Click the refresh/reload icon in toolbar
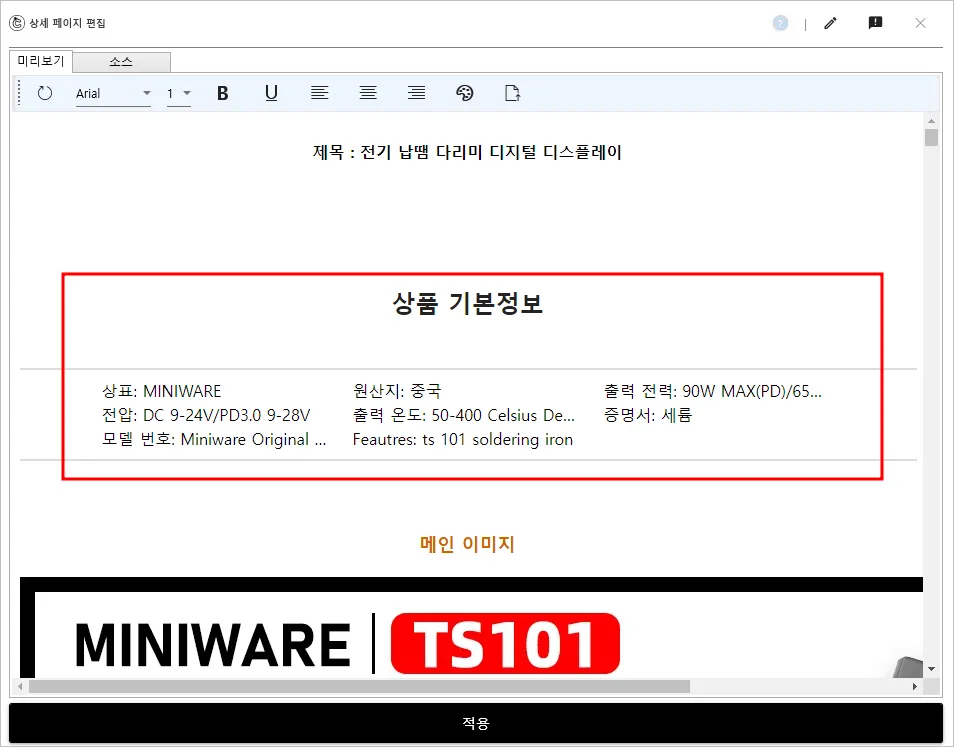This screenshot has height=747, width=954. (x=44, y=93)
